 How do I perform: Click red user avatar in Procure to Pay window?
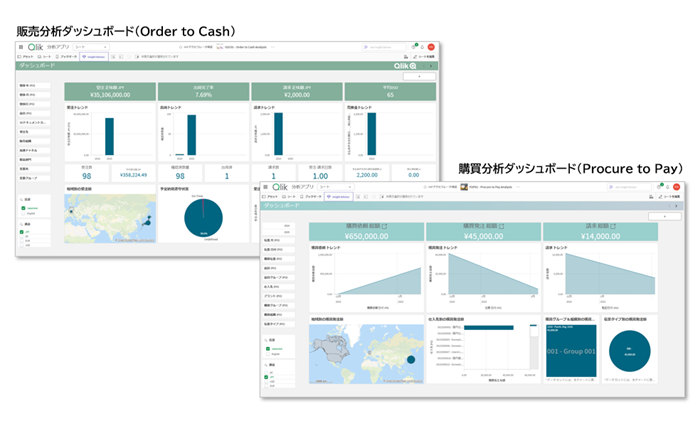coord(677,186)
